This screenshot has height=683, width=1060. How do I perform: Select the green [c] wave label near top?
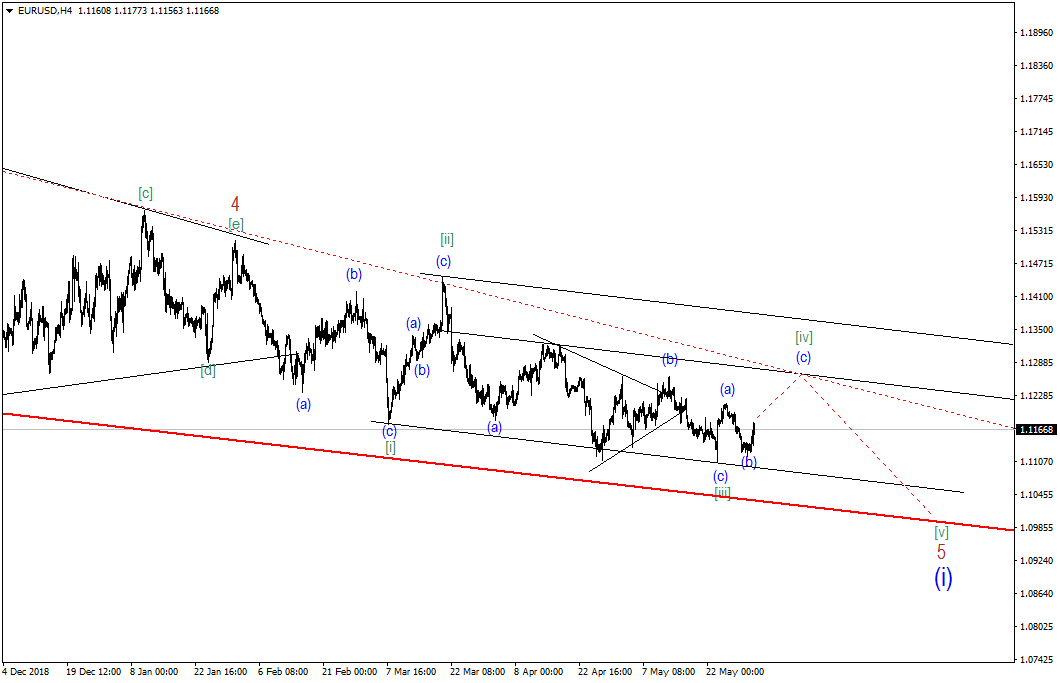[145, 193]
